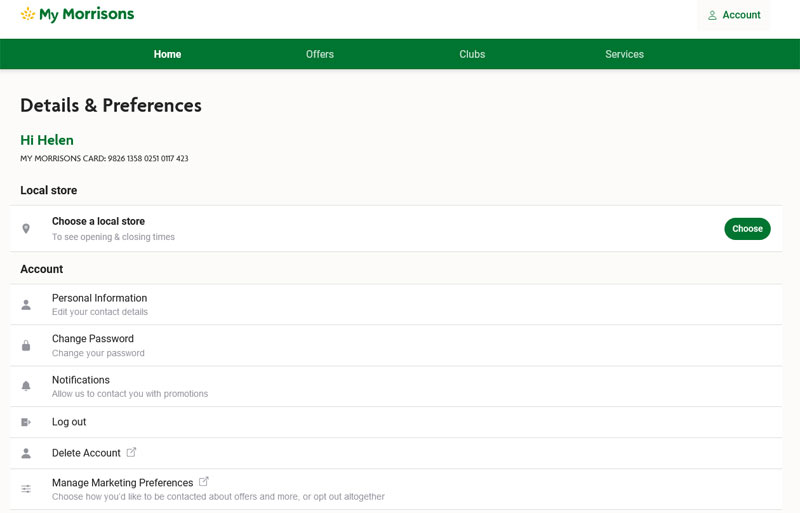Click the map pin icon for local store
This screenshot has height=513, width=800.
[26, 229]
